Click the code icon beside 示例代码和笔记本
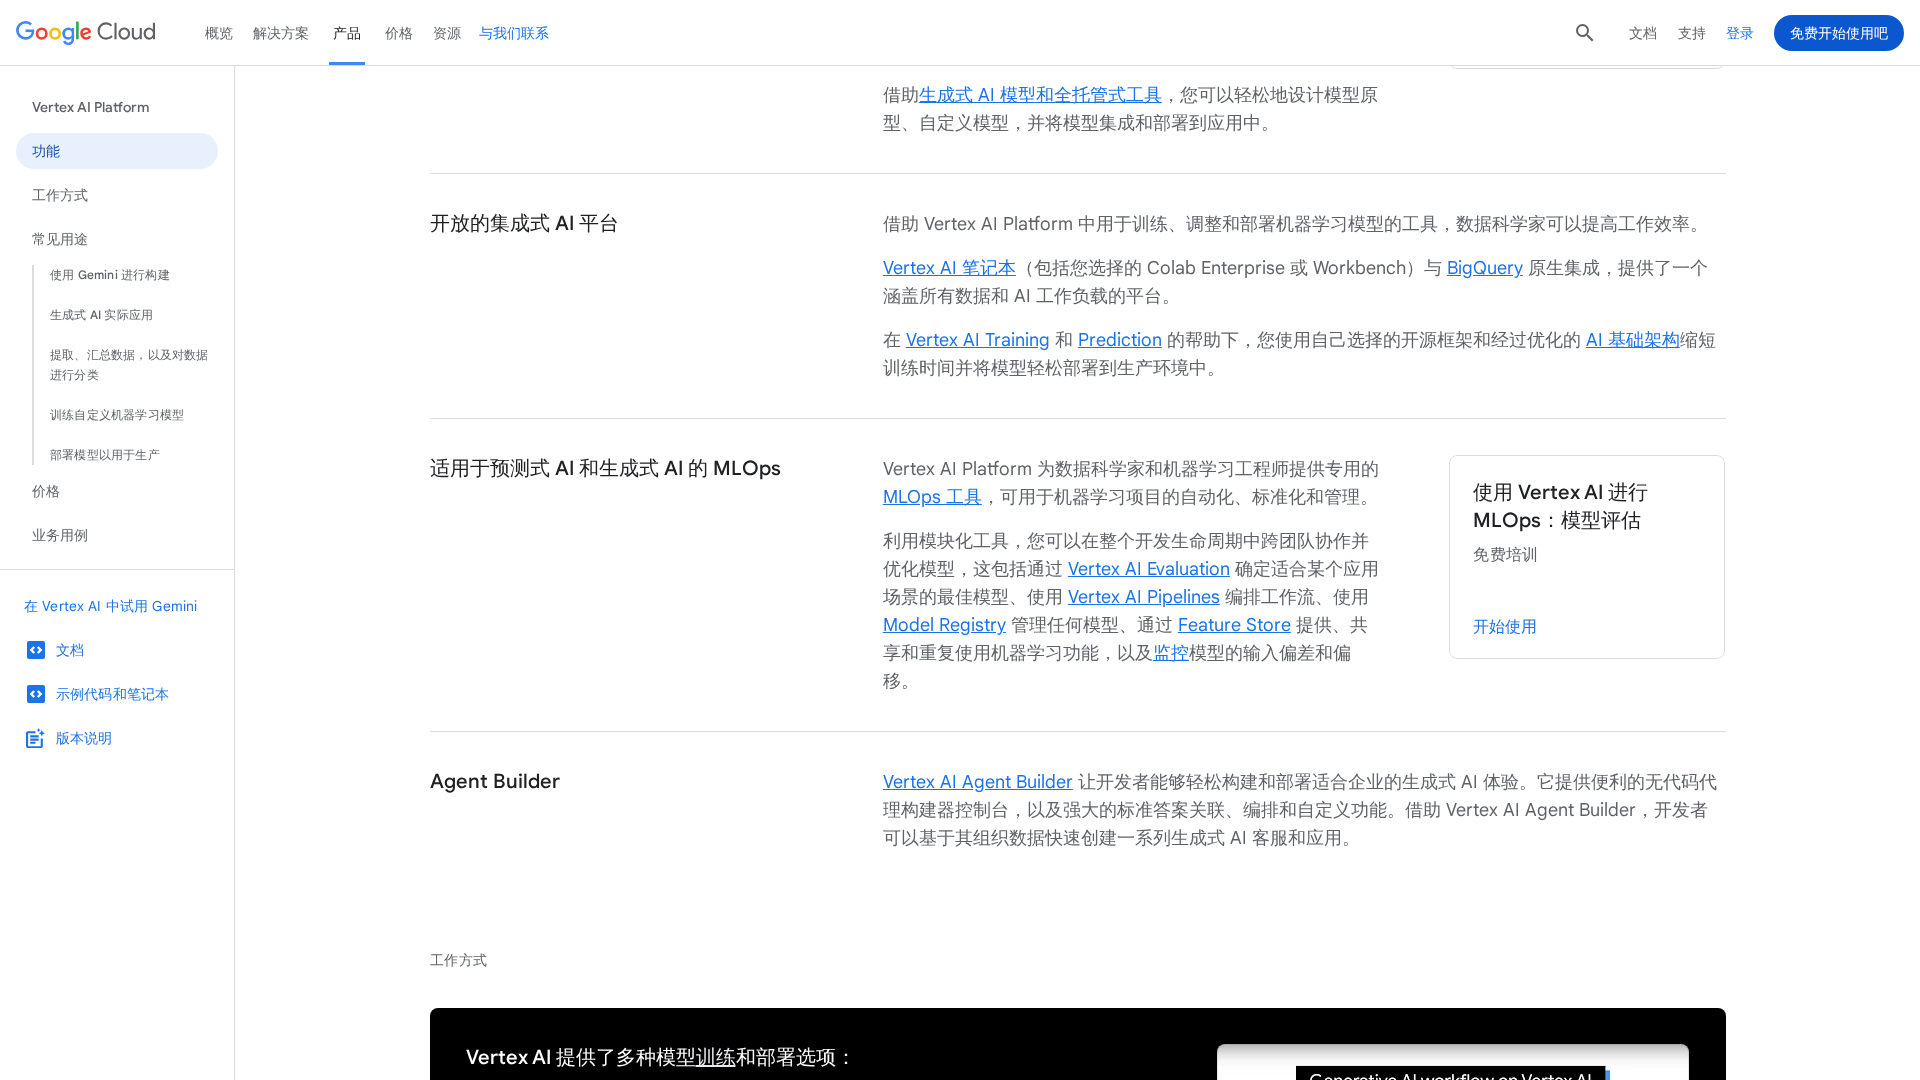This screenshot has height=1080, width=1920. click(36, 694)
